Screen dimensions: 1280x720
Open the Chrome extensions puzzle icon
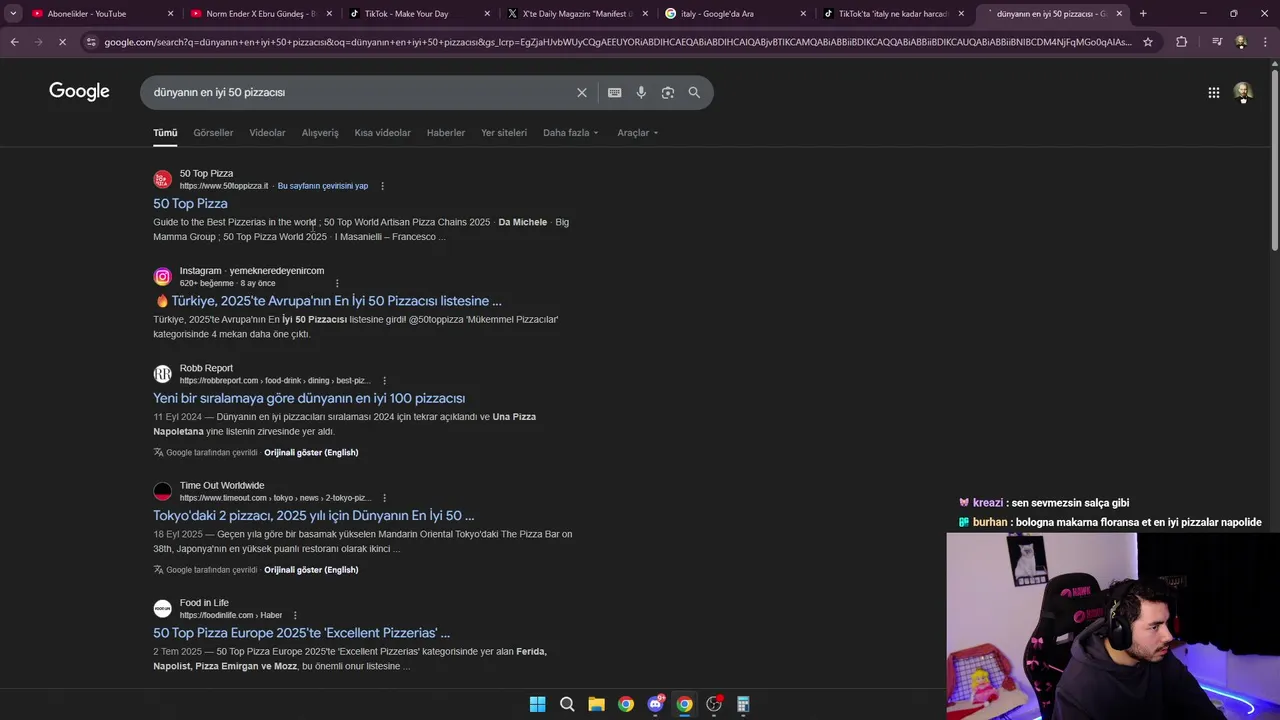pos(1181,42)
